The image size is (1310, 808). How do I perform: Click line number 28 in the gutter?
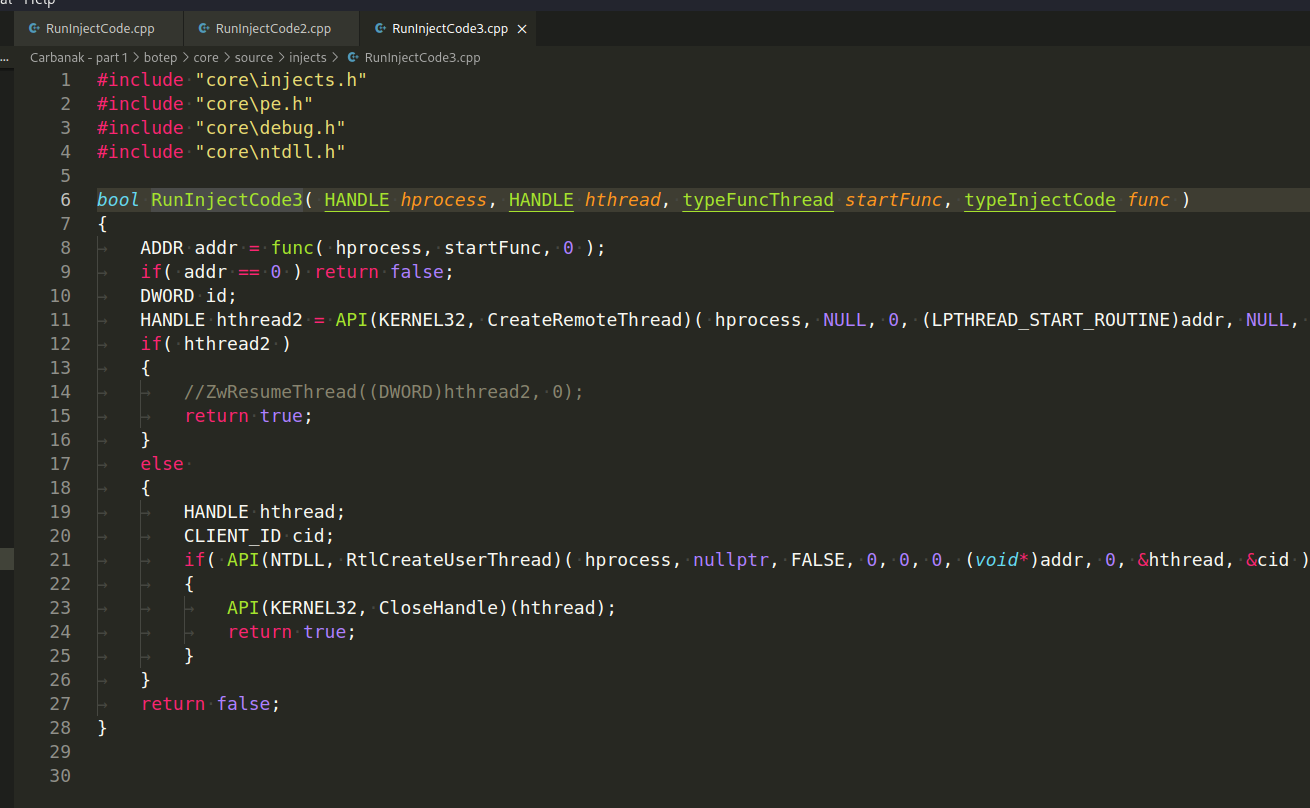click(60, 728)
